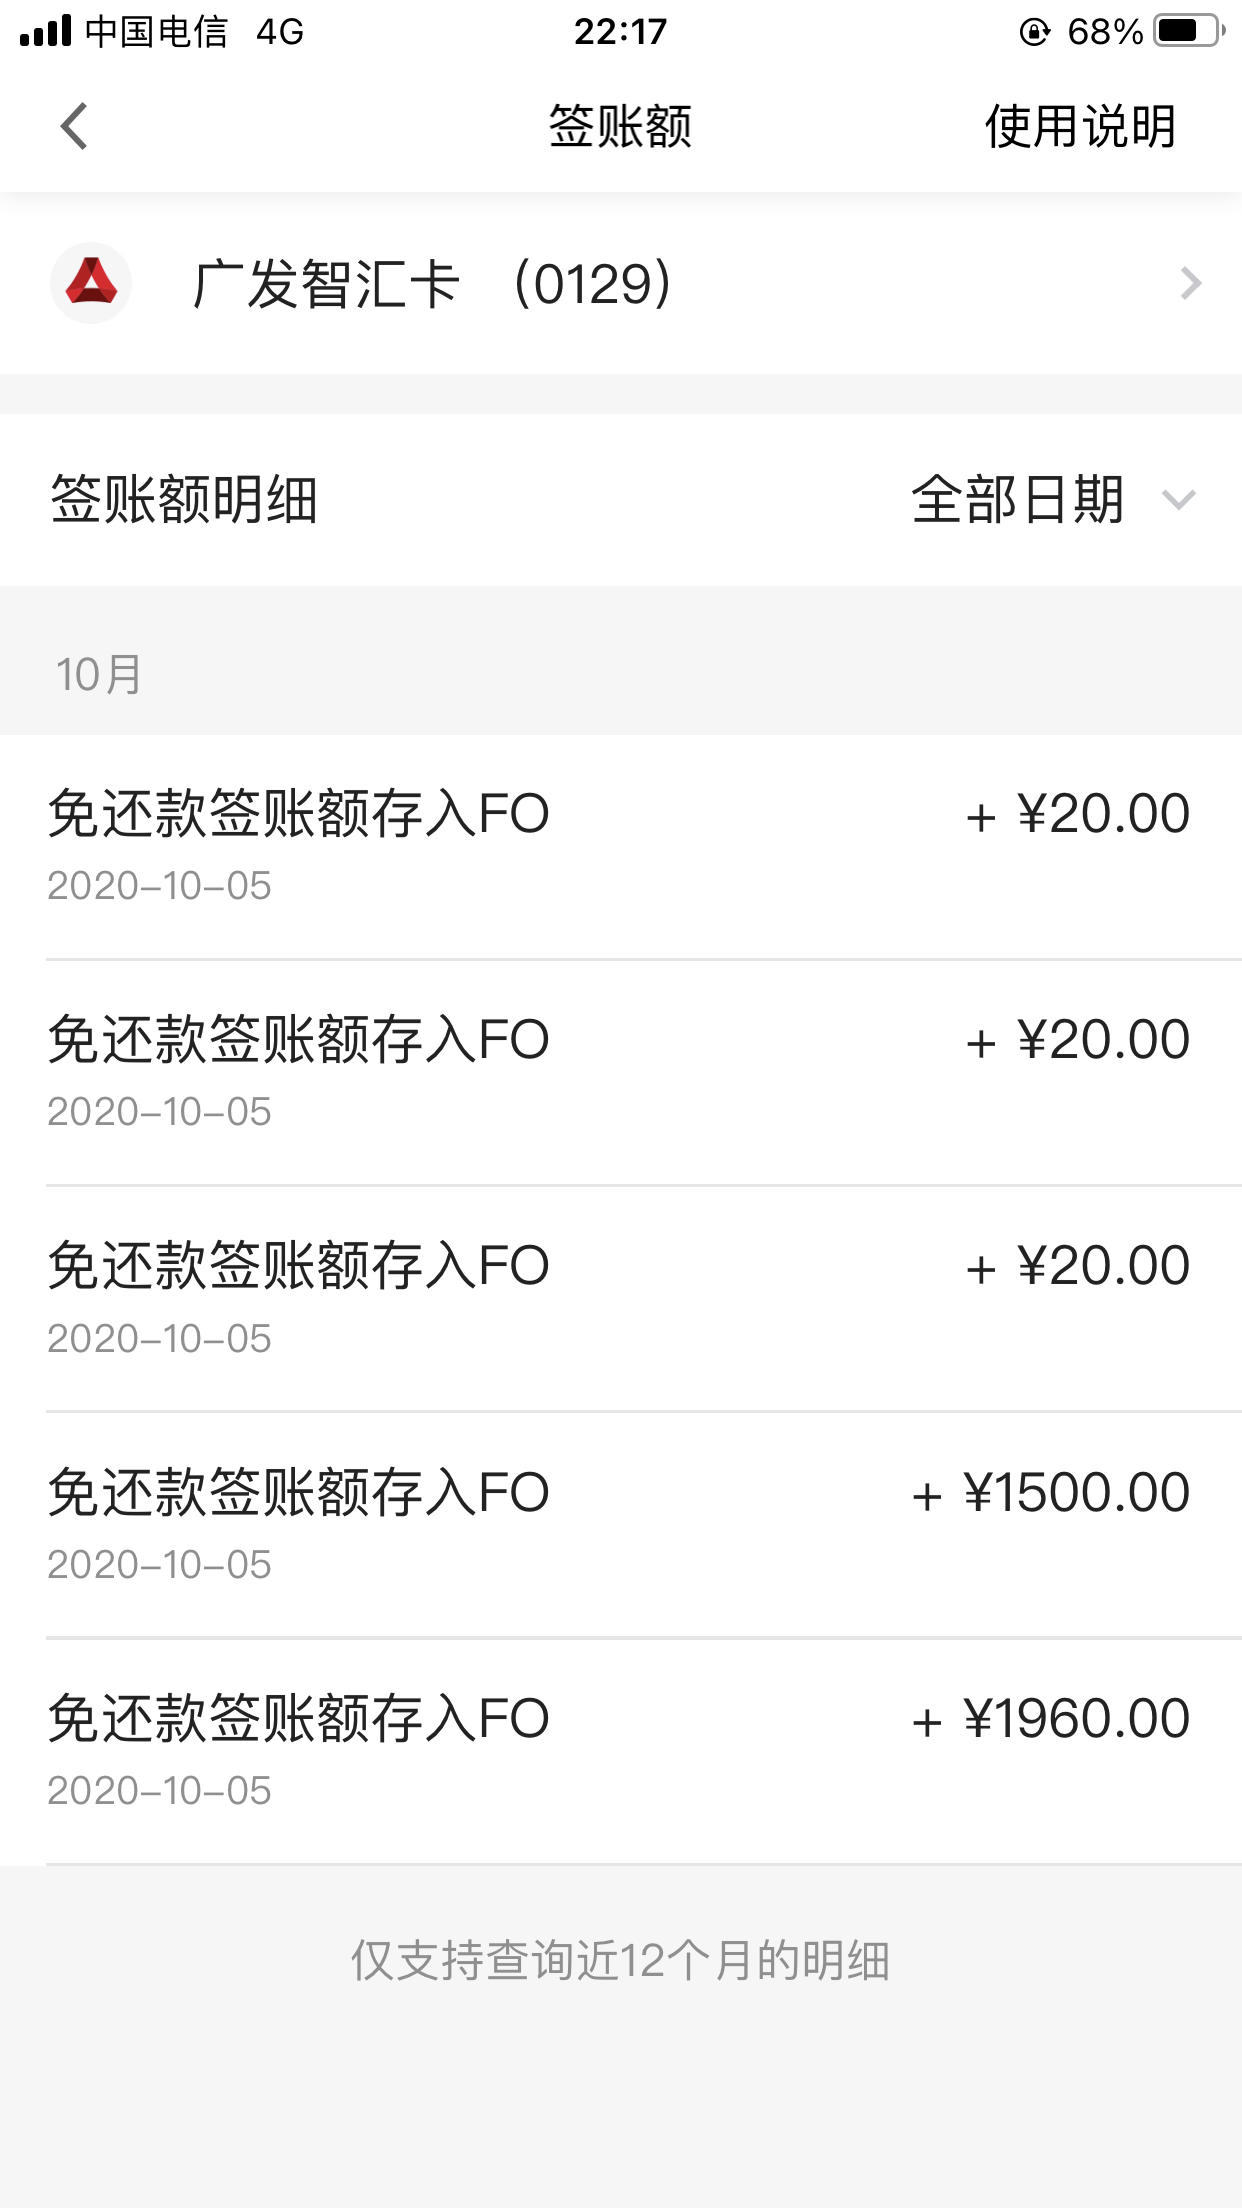Tap the 签账额明细 heading
Viewport: 1242px width, 2208px height.
(184, 499)
